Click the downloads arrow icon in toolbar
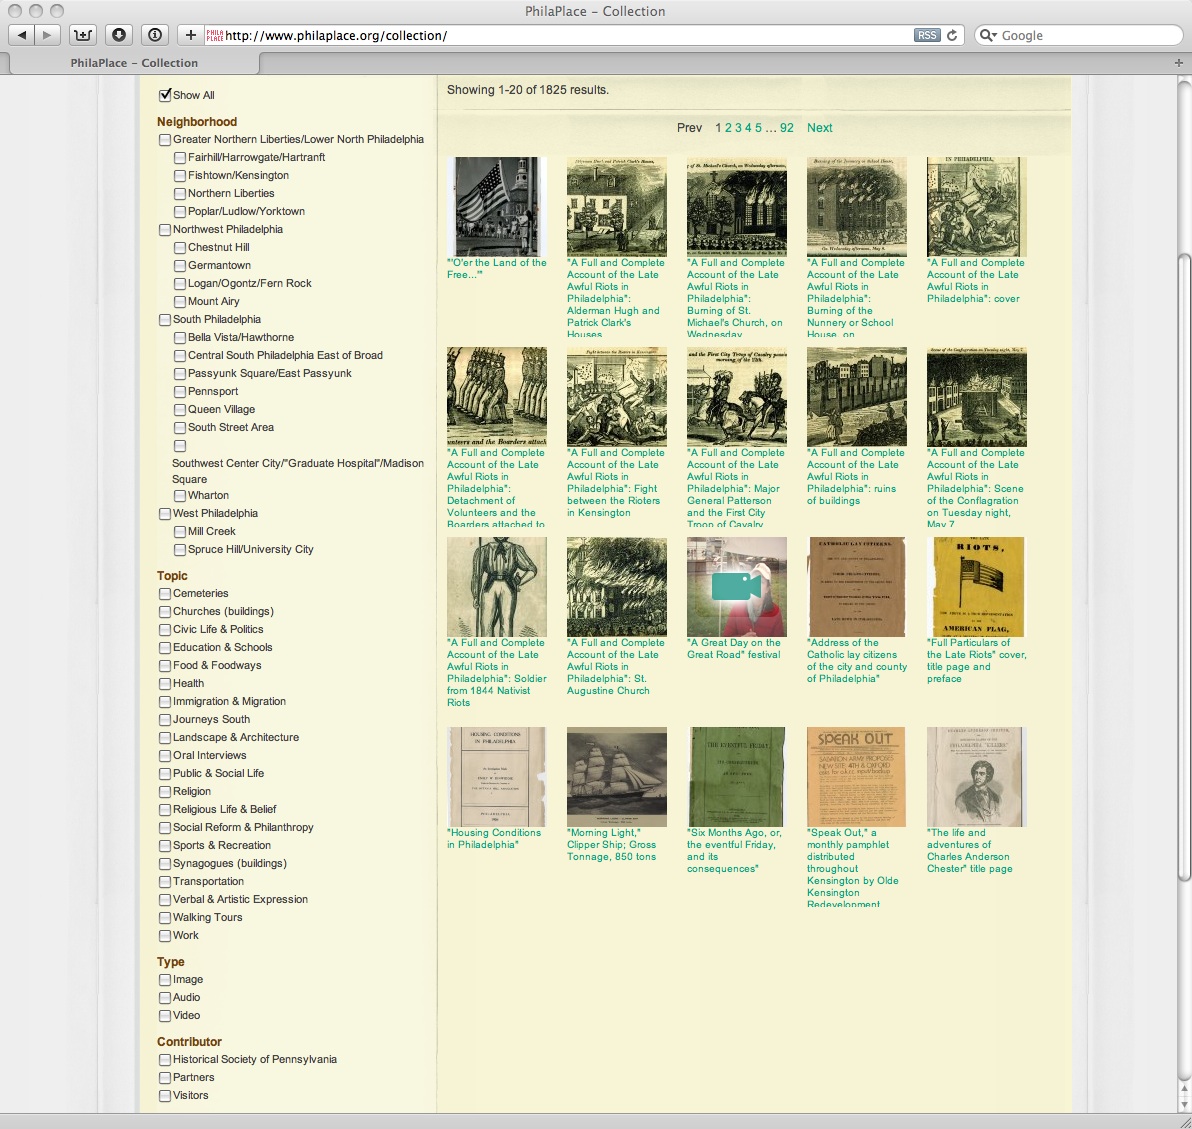 [119, 35]
